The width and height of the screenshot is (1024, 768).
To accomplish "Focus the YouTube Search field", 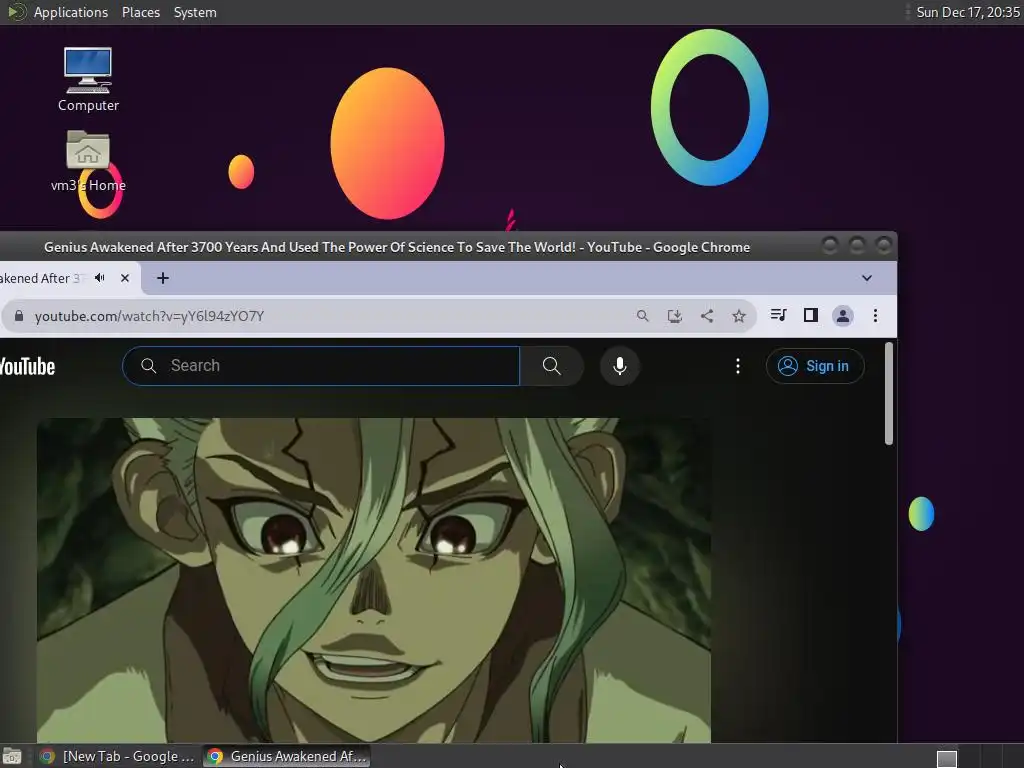I will point(321,366).
